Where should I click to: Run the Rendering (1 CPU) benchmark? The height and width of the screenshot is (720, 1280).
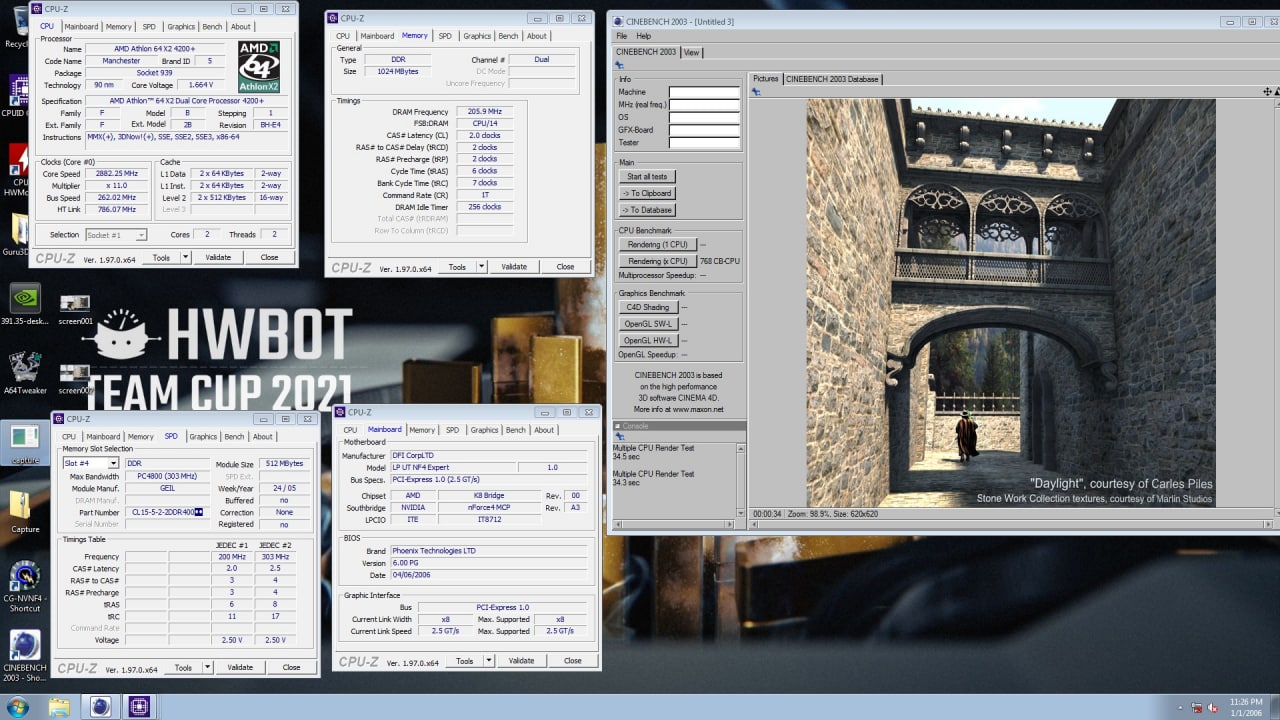point(658,245)
